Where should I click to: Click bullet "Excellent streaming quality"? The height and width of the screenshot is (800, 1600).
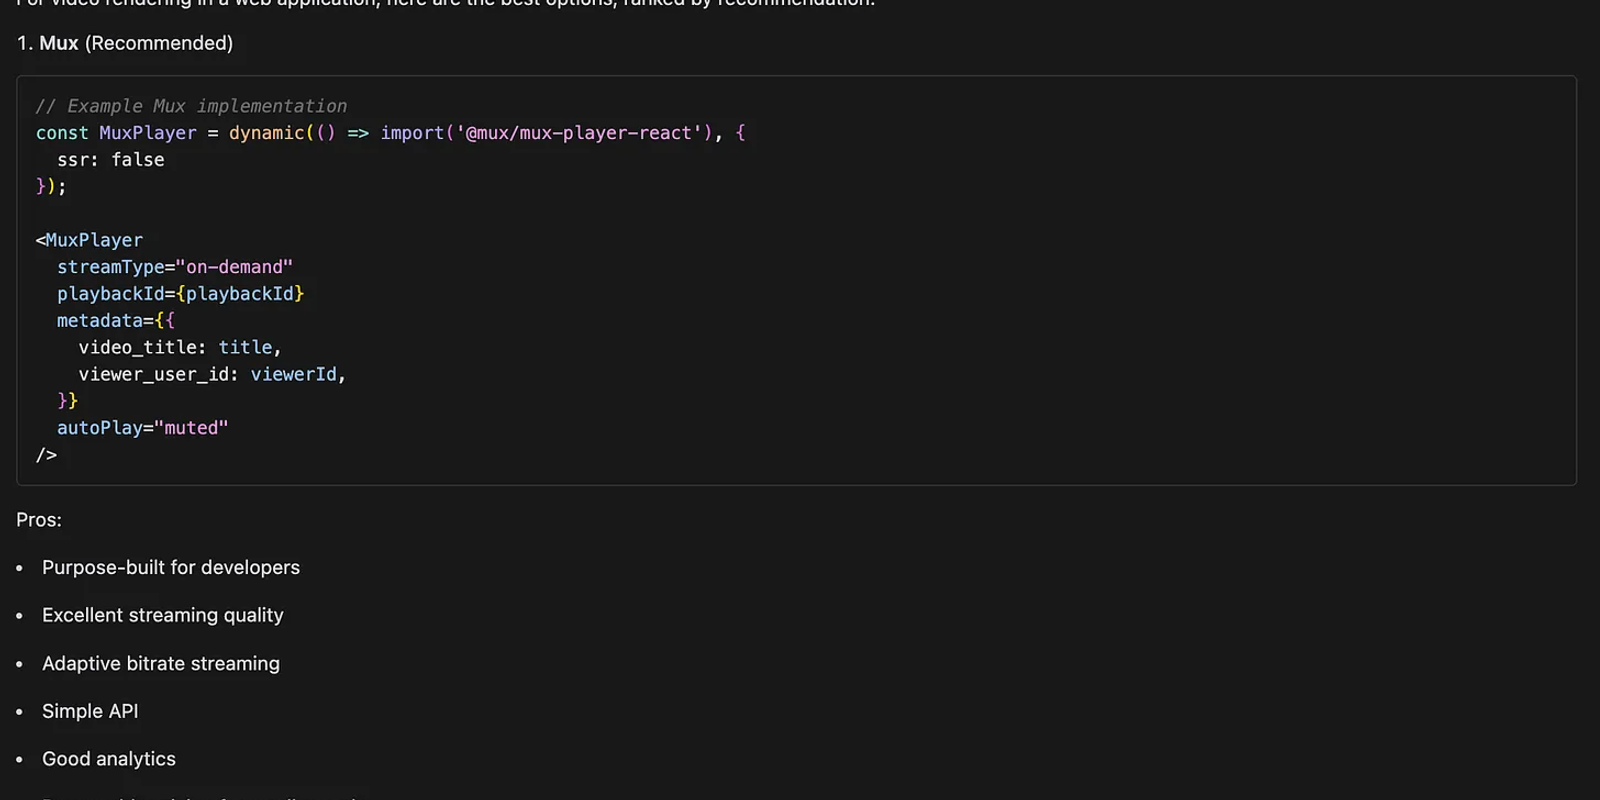pyautogui.click(x=163, y=615)
